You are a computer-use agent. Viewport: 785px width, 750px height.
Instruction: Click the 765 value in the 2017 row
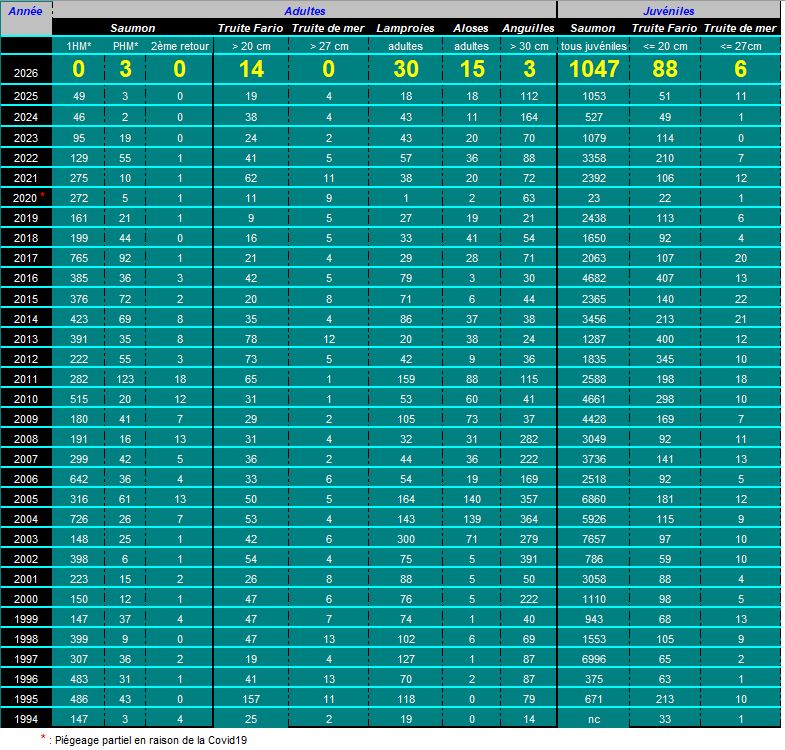pos(79,258)
